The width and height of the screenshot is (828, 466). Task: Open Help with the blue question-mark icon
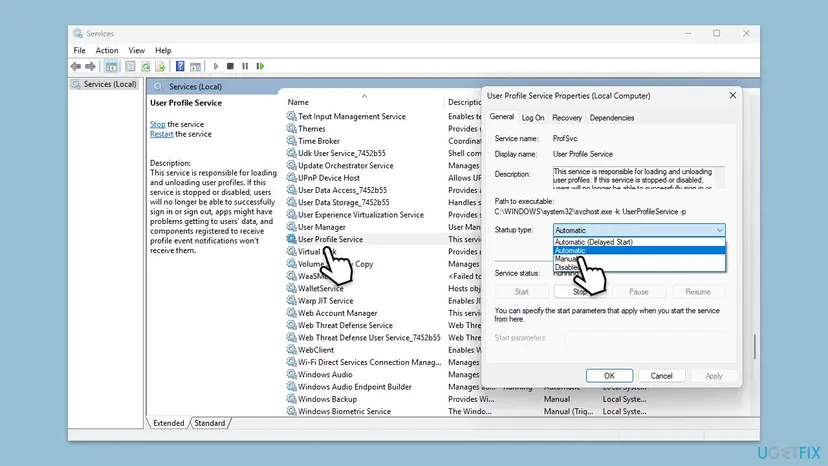point(180,66)
